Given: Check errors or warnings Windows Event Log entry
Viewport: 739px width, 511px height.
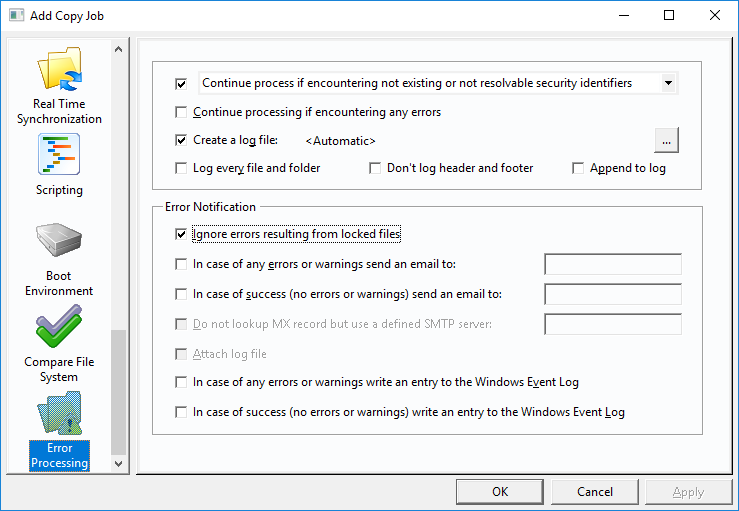Looking at the screenshot, I should coord(181,382).
